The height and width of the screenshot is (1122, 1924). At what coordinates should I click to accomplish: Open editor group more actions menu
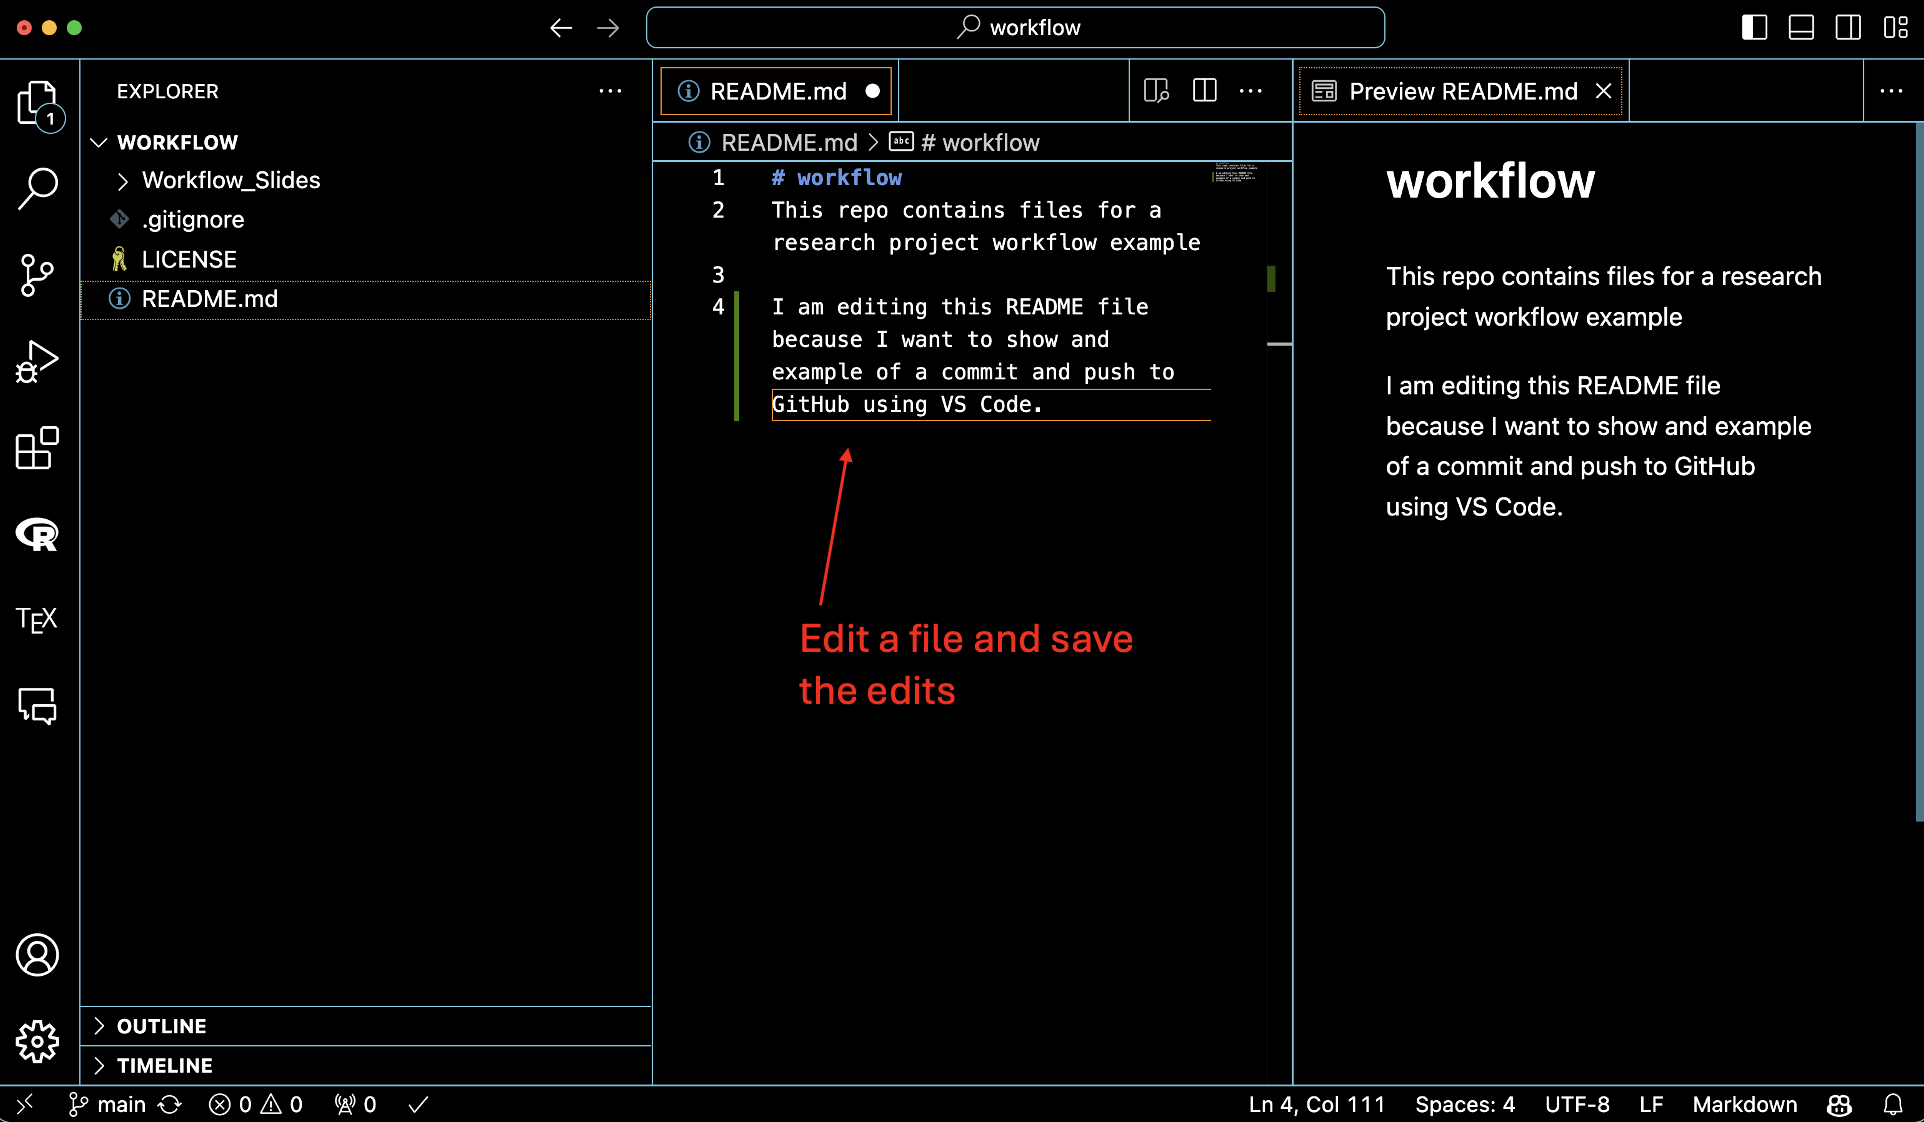pyautogui.click(x=1251, y=91)
